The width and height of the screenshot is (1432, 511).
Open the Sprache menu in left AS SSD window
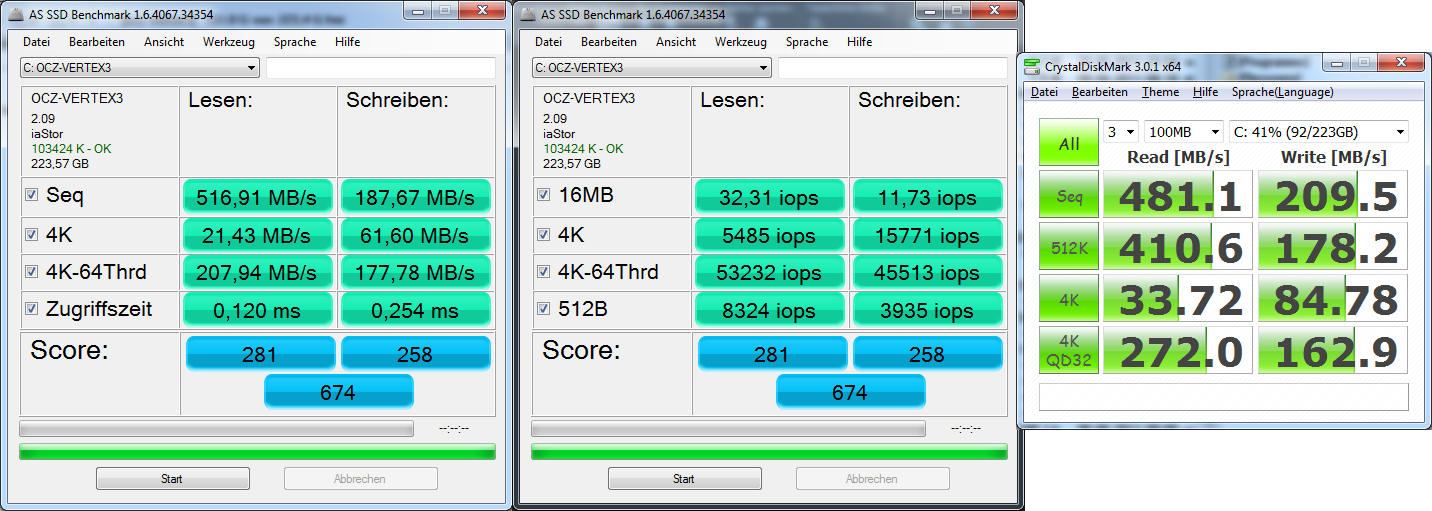pyautogui.click(x=295, y=42)
